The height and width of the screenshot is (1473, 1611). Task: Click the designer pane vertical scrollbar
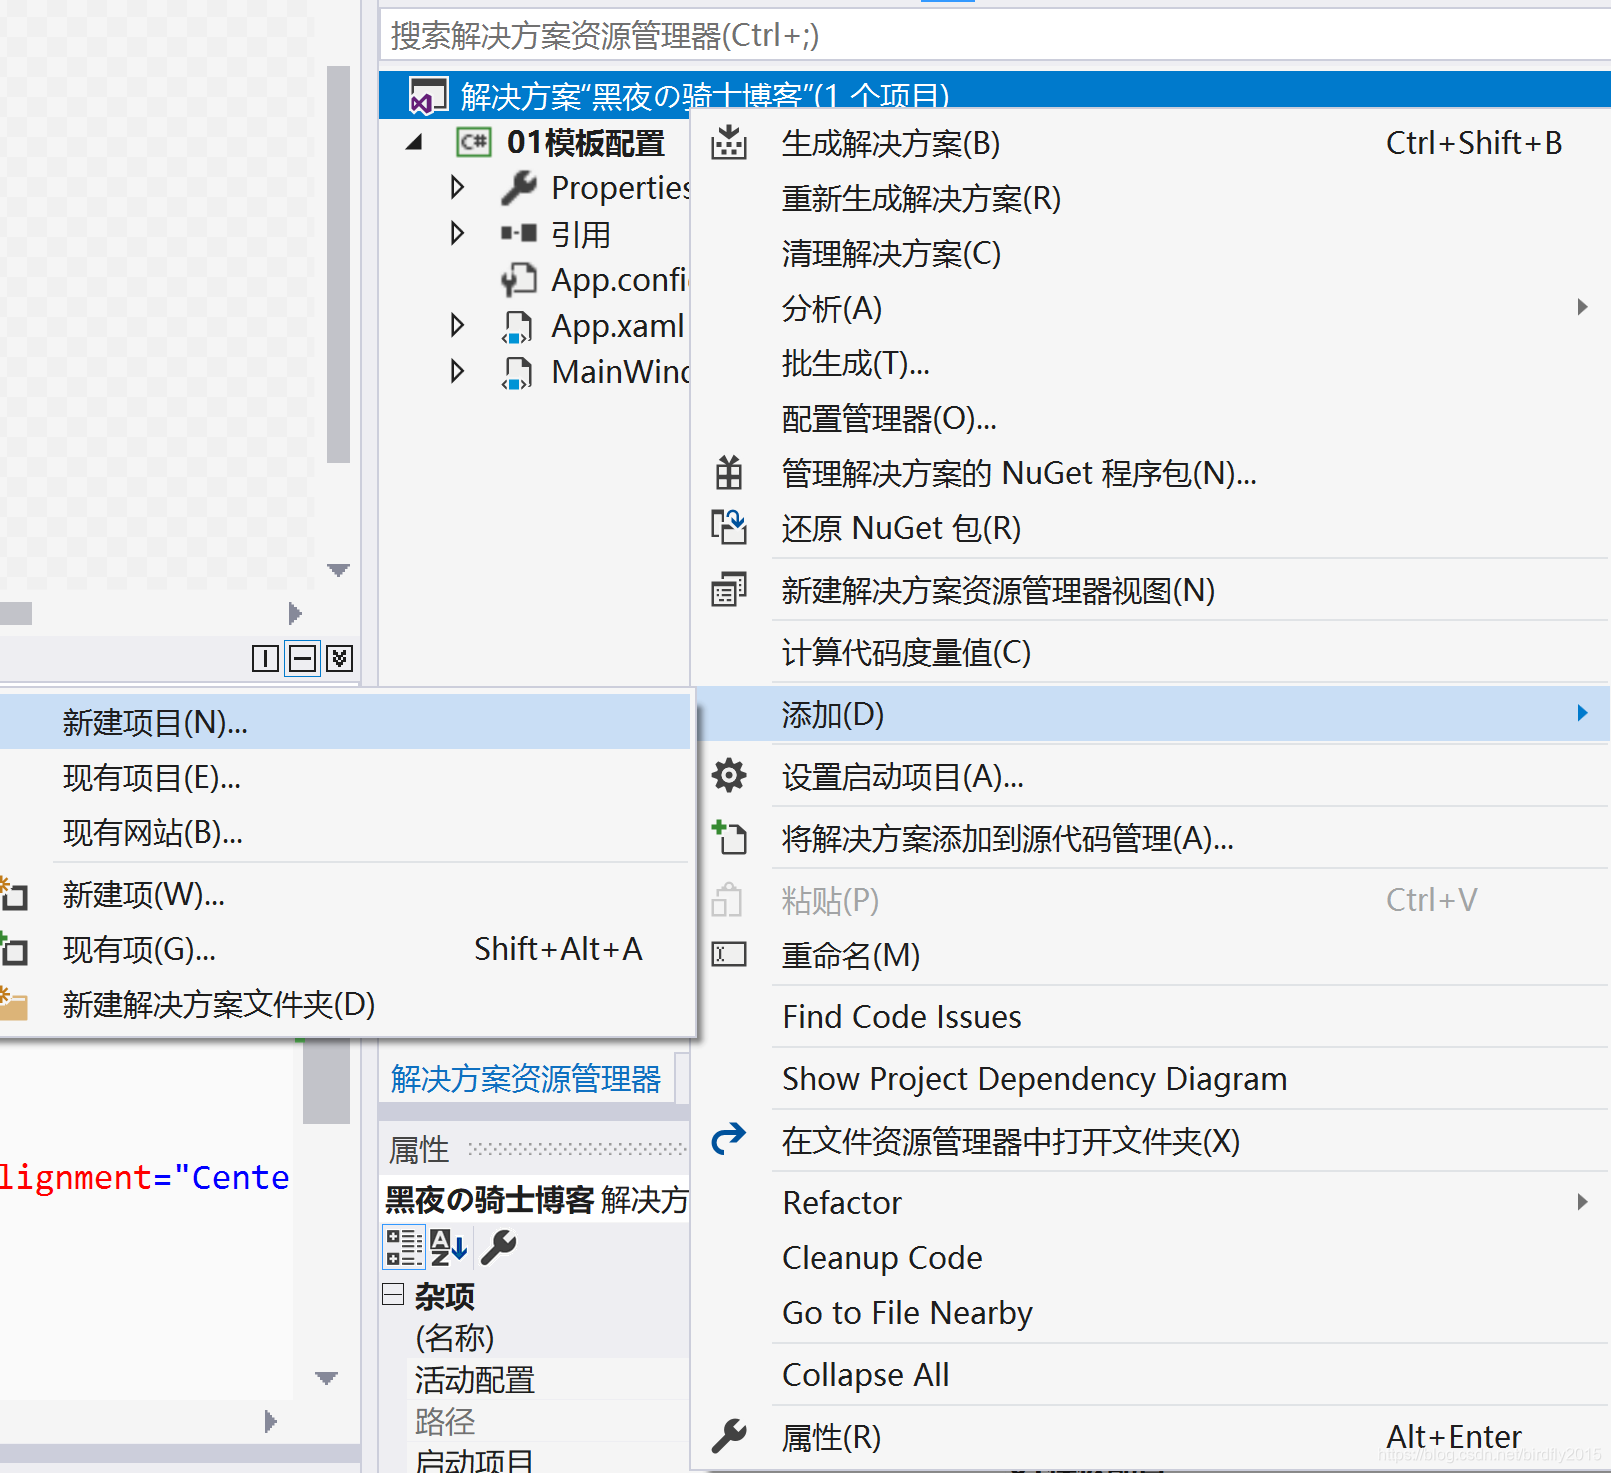tap(338, 265)
